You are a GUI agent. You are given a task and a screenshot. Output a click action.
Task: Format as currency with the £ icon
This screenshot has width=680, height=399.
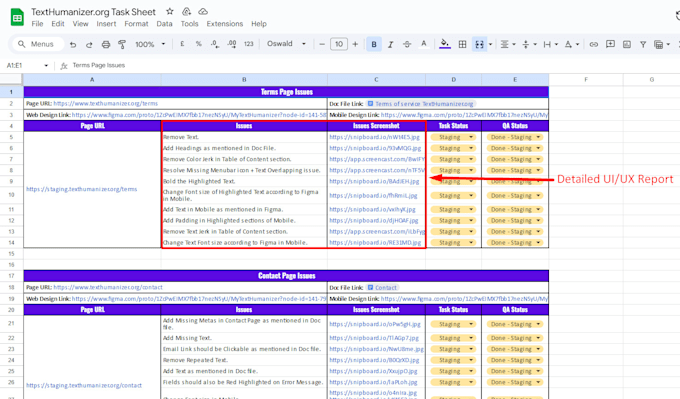point(182,44)
